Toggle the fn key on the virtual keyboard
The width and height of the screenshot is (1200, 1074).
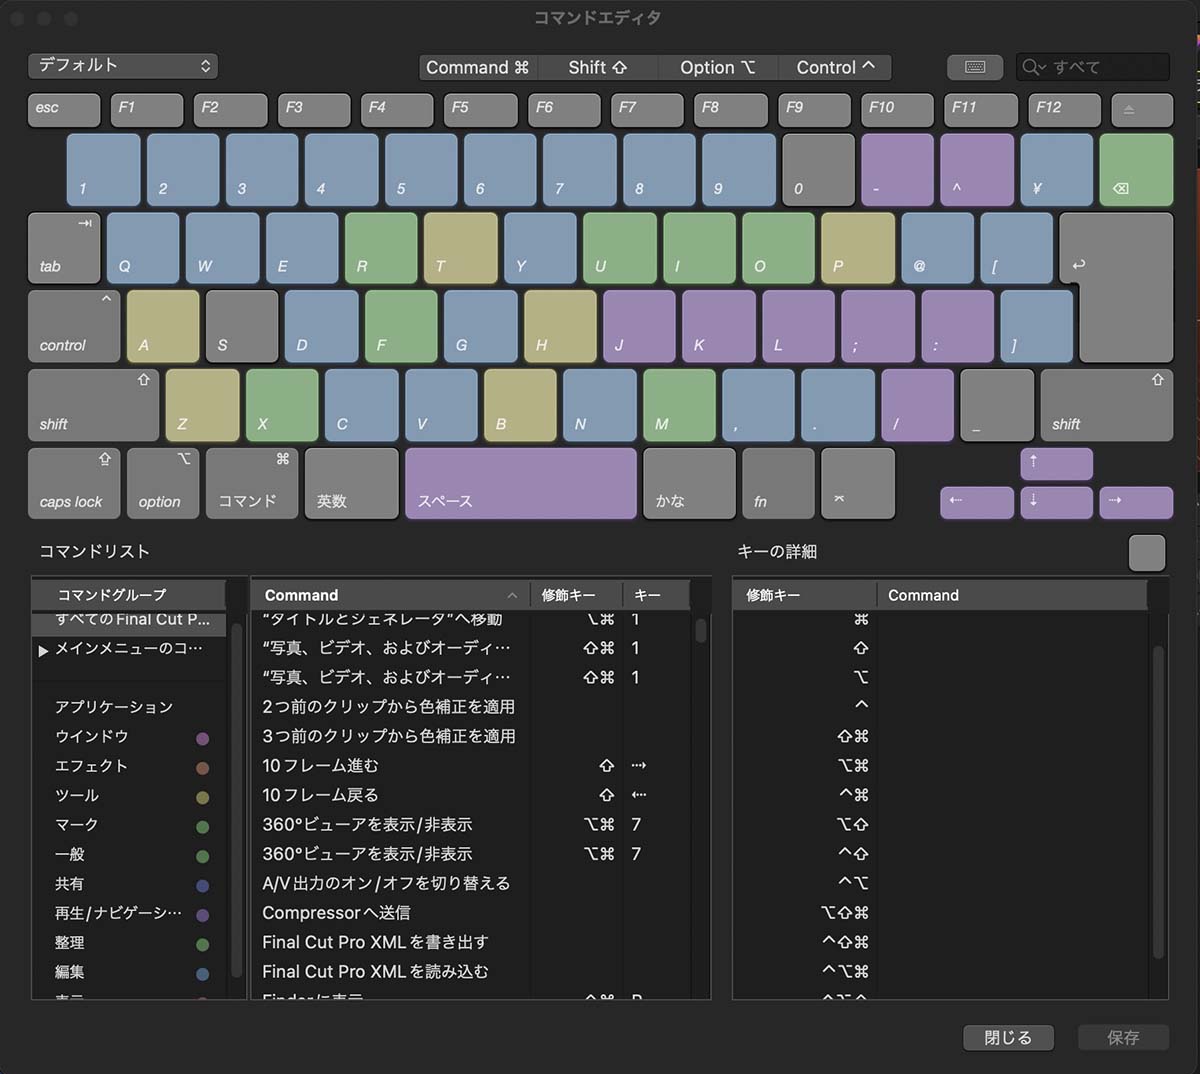pyautogui.click(x=778, y=484)
